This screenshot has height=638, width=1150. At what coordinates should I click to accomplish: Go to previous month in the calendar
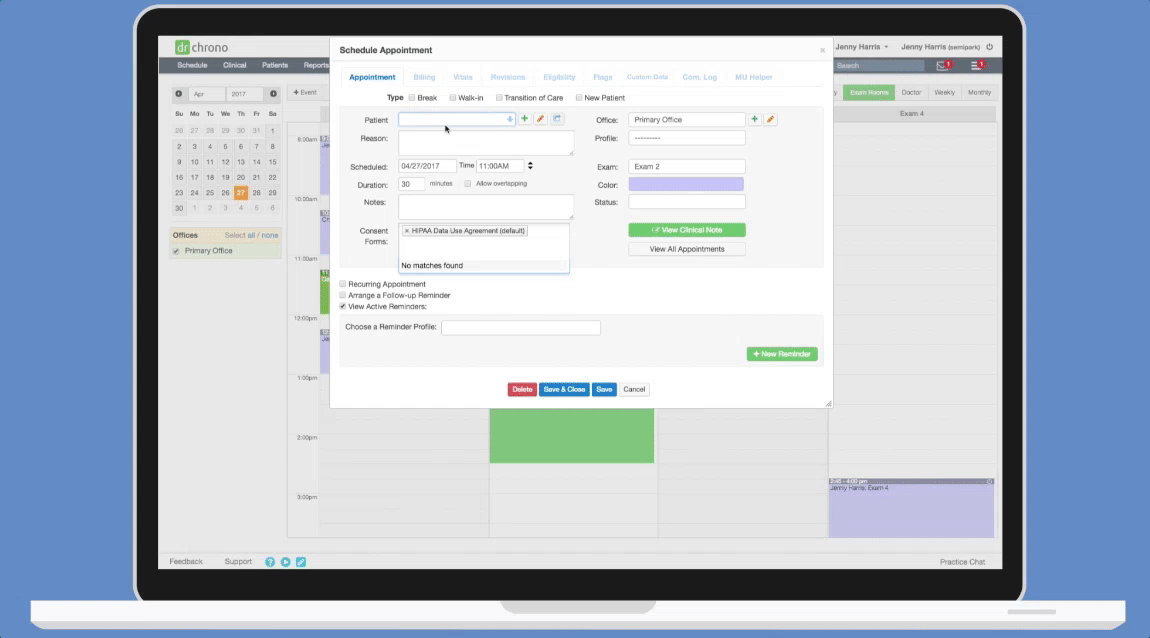pos(178,94)
